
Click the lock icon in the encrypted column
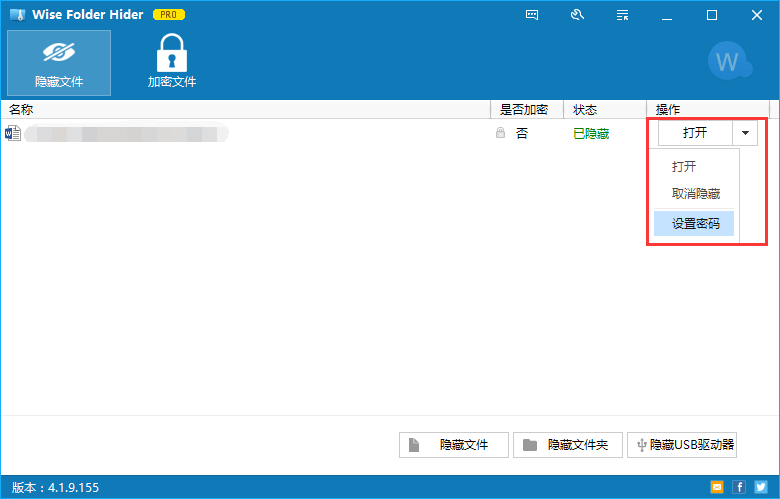coord(500,133)
